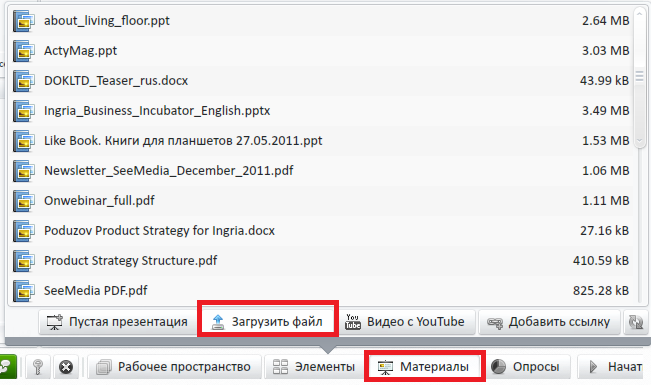Create a Пустая презентация
Image resolution: width=651 pixels, height=385 pixels.
(117, 322)
